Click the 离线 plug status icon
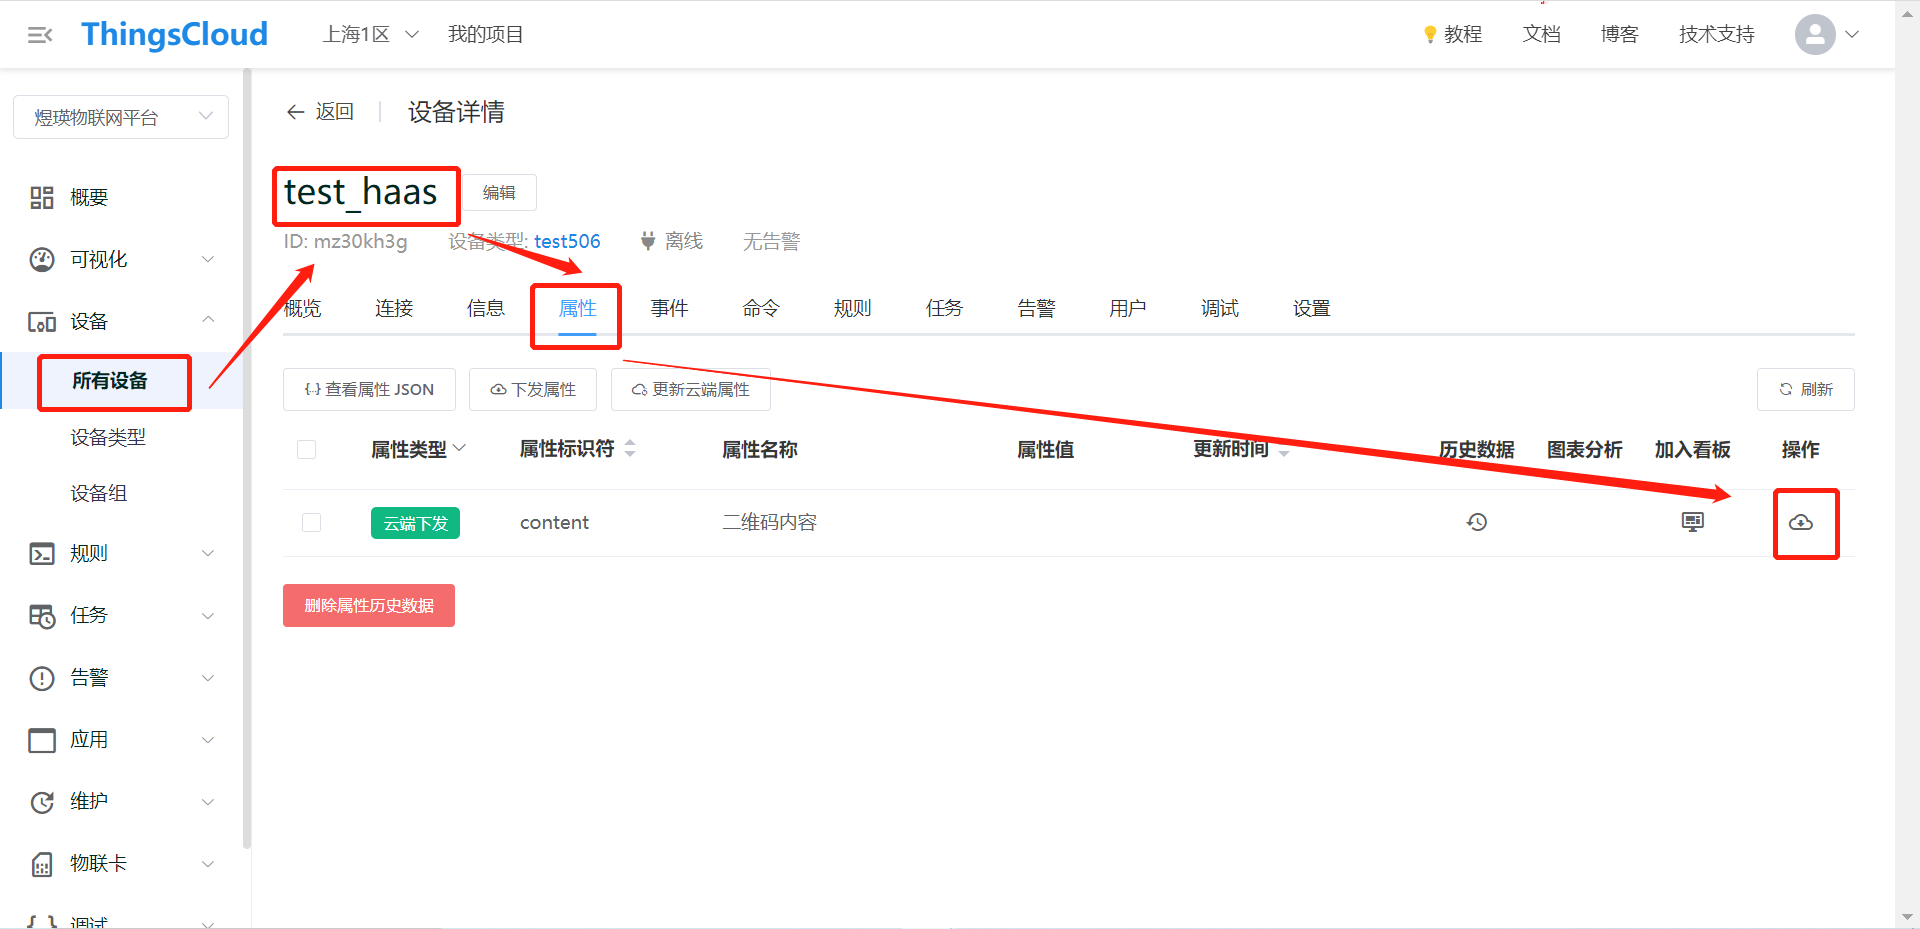Viewport: 1920px width, 929px height. point(648,241)
